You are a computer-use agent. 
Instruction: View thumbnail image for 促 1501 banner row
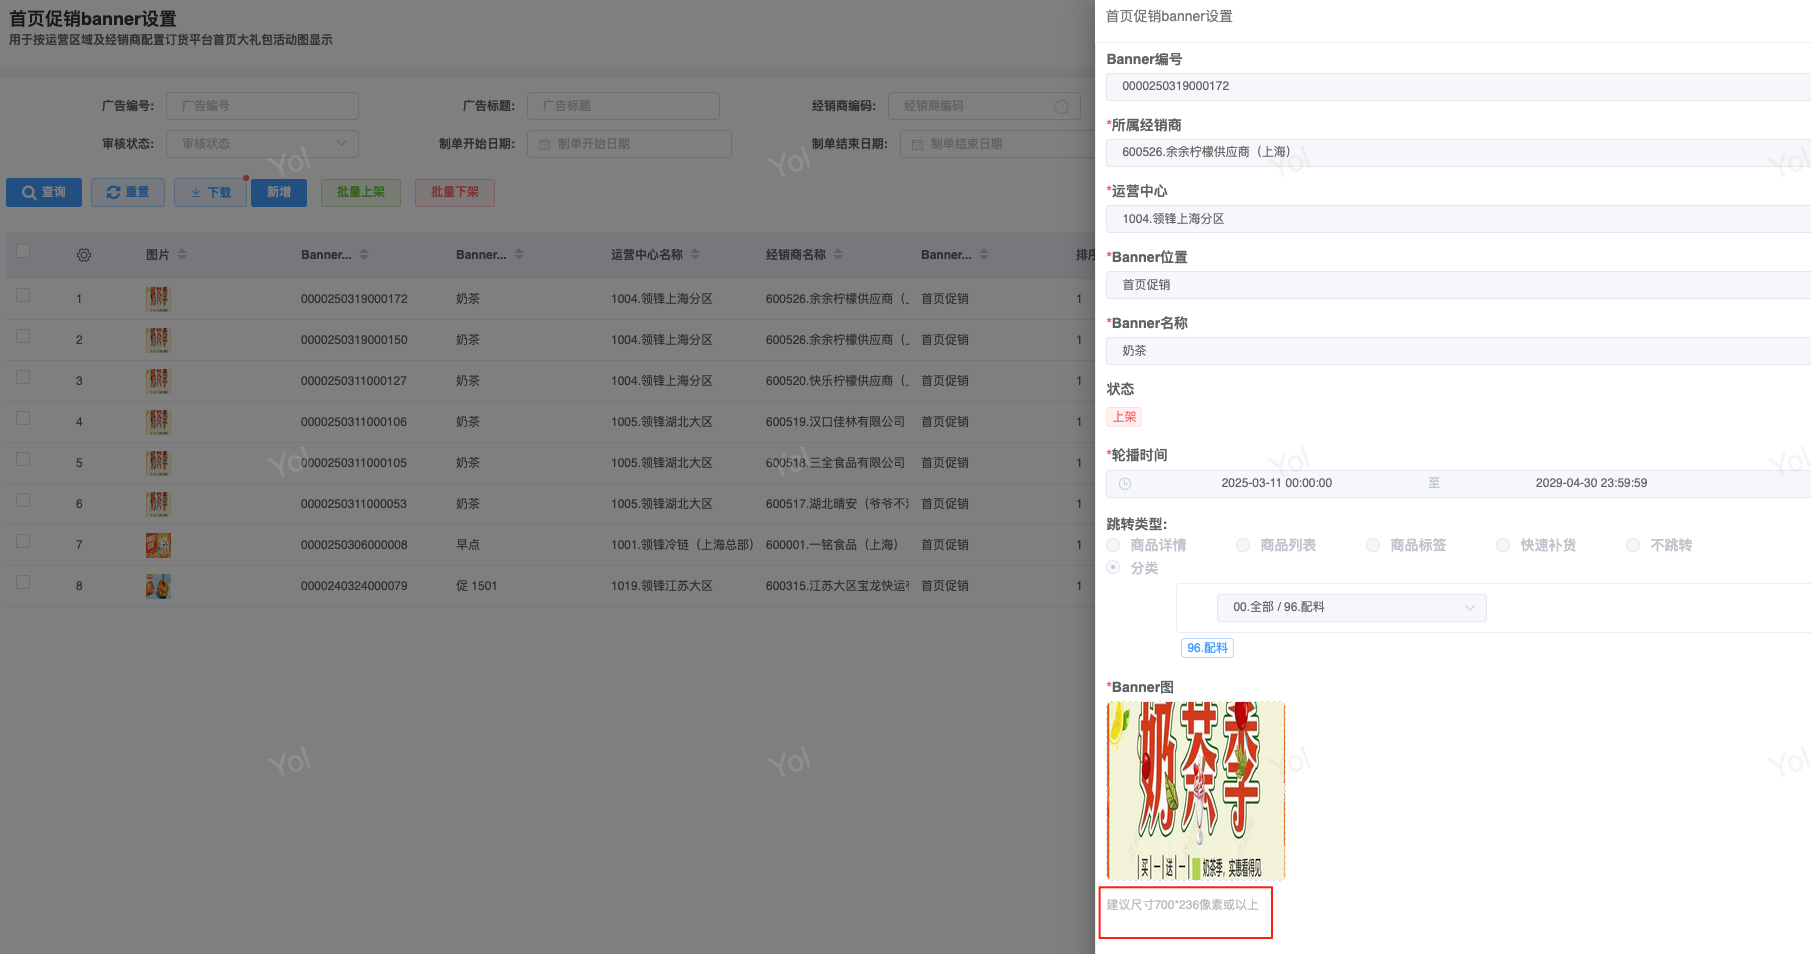point(158,586)
